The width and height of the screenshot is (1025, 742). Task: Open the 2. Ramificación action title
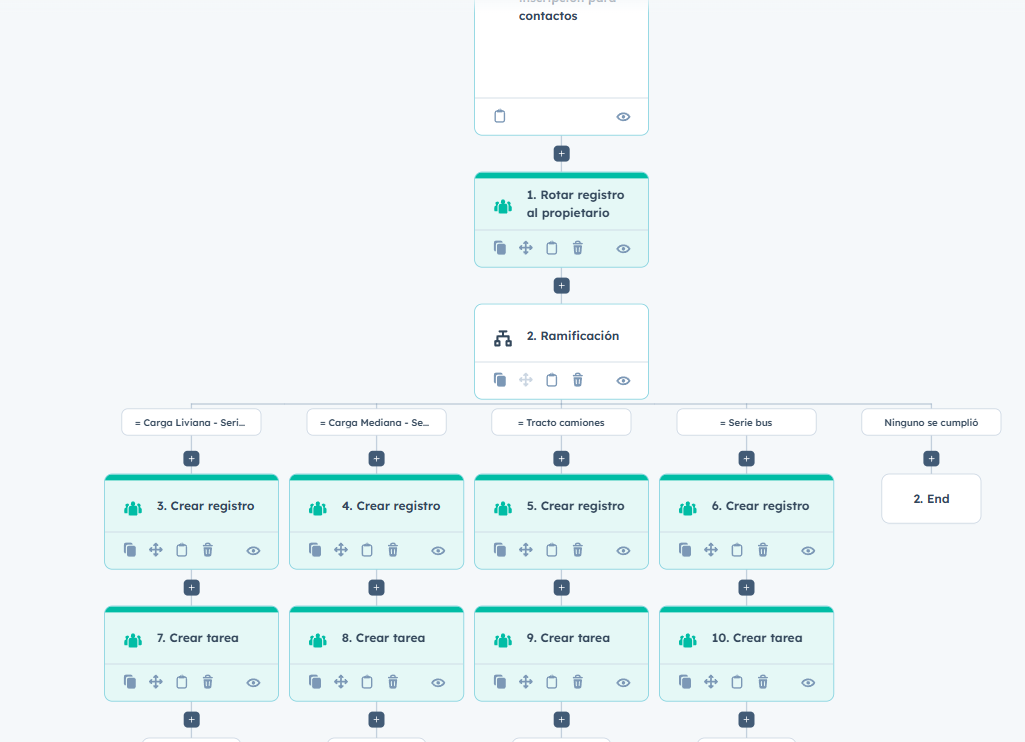(x=572, y=336)
